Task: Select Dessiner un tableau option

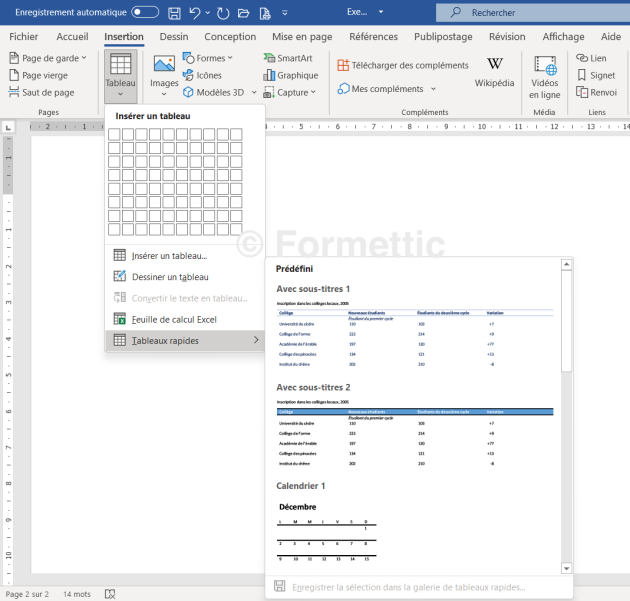Action: (x=169, y=277)
